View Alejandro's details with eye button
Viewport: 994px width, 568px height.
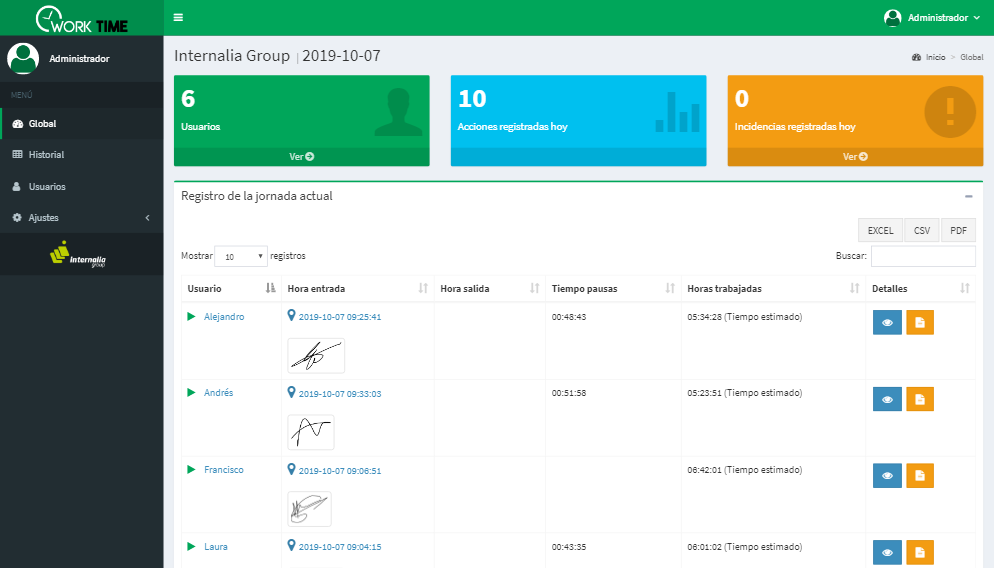click(x=886, y=322)
